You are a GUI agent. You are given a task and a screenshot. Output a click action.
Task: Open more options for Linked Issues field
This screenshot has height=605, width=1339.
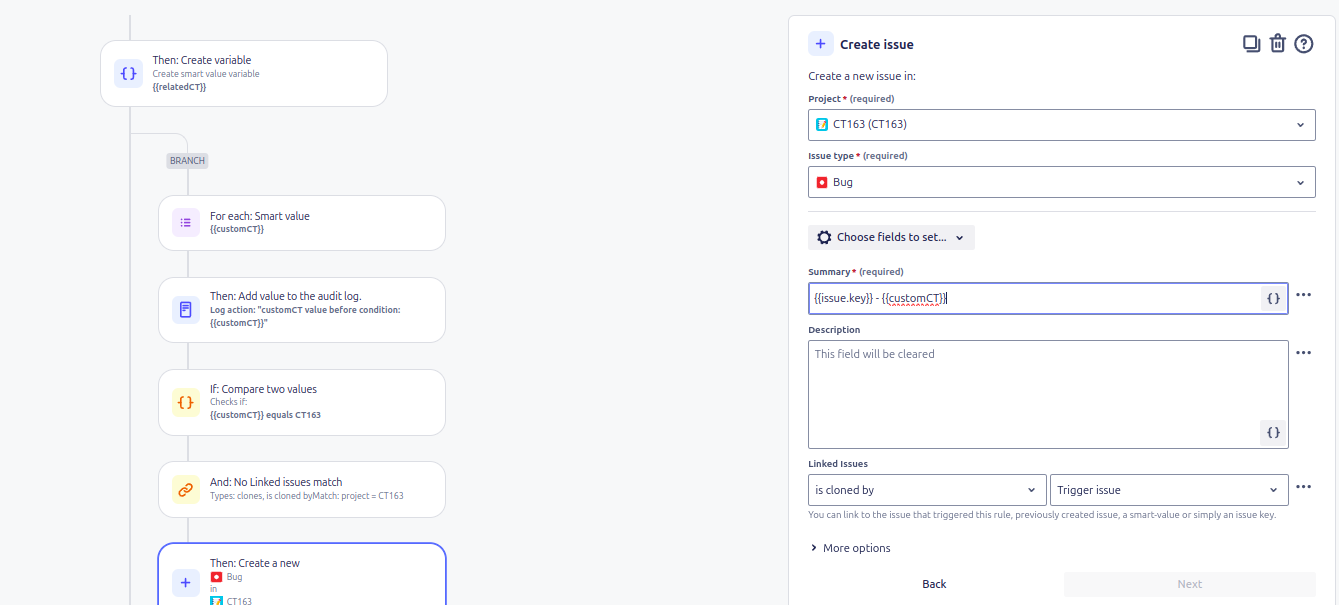[1303, 487]
